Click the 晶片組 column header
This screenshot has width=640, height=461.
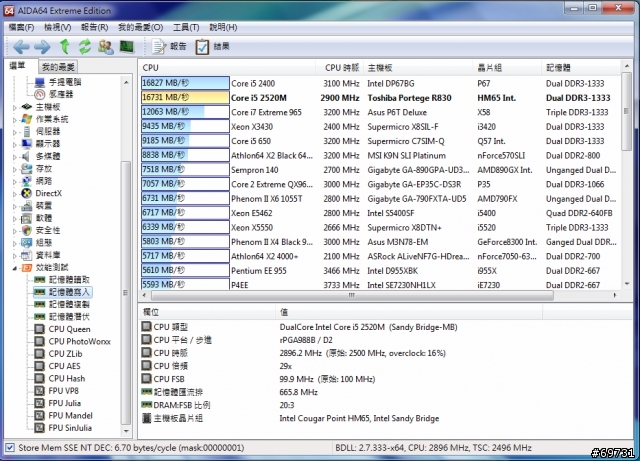[508, 68]
